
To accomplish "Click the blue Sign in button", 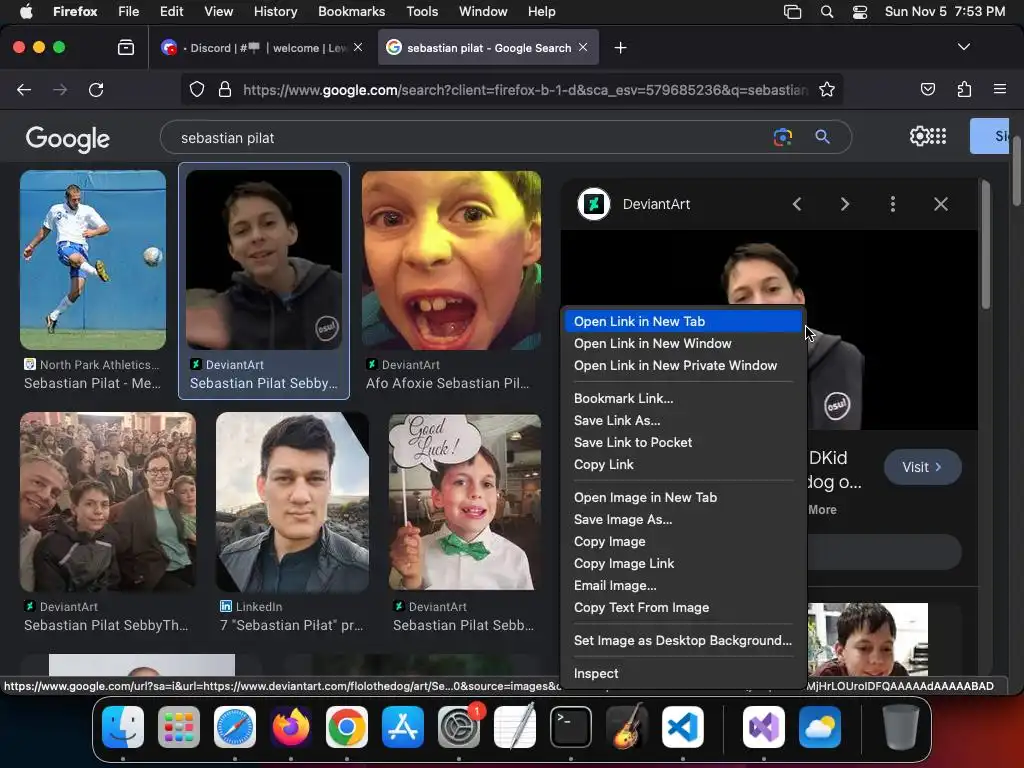I will click(990, 136).
